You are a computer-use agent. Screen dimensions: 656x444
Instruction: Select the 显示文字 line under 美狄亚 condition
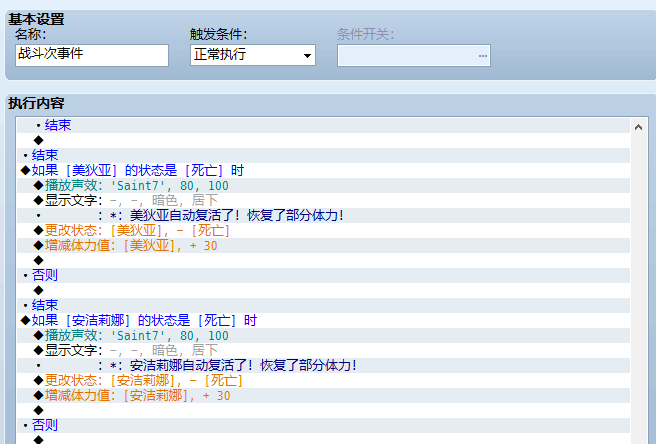pyautogui.click(x=323, y=201)
